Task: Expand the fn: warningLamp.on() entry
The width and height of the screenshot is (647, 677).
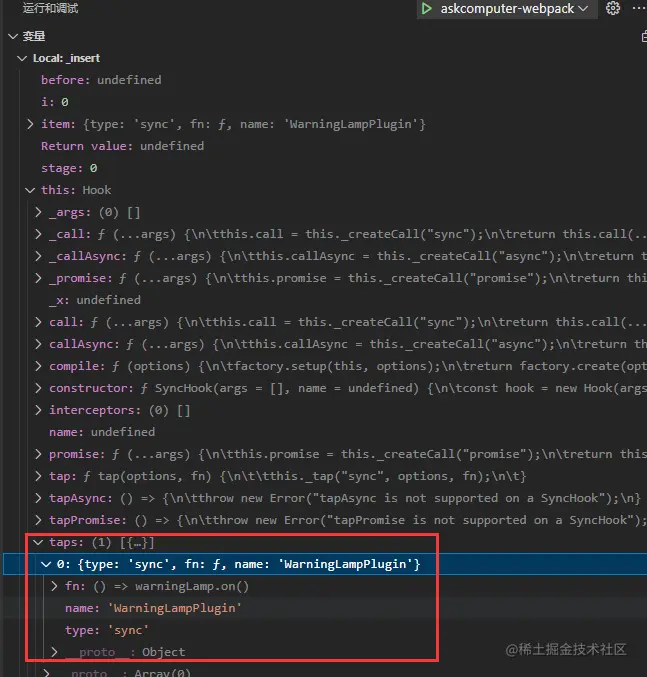Action: point(54,586)
